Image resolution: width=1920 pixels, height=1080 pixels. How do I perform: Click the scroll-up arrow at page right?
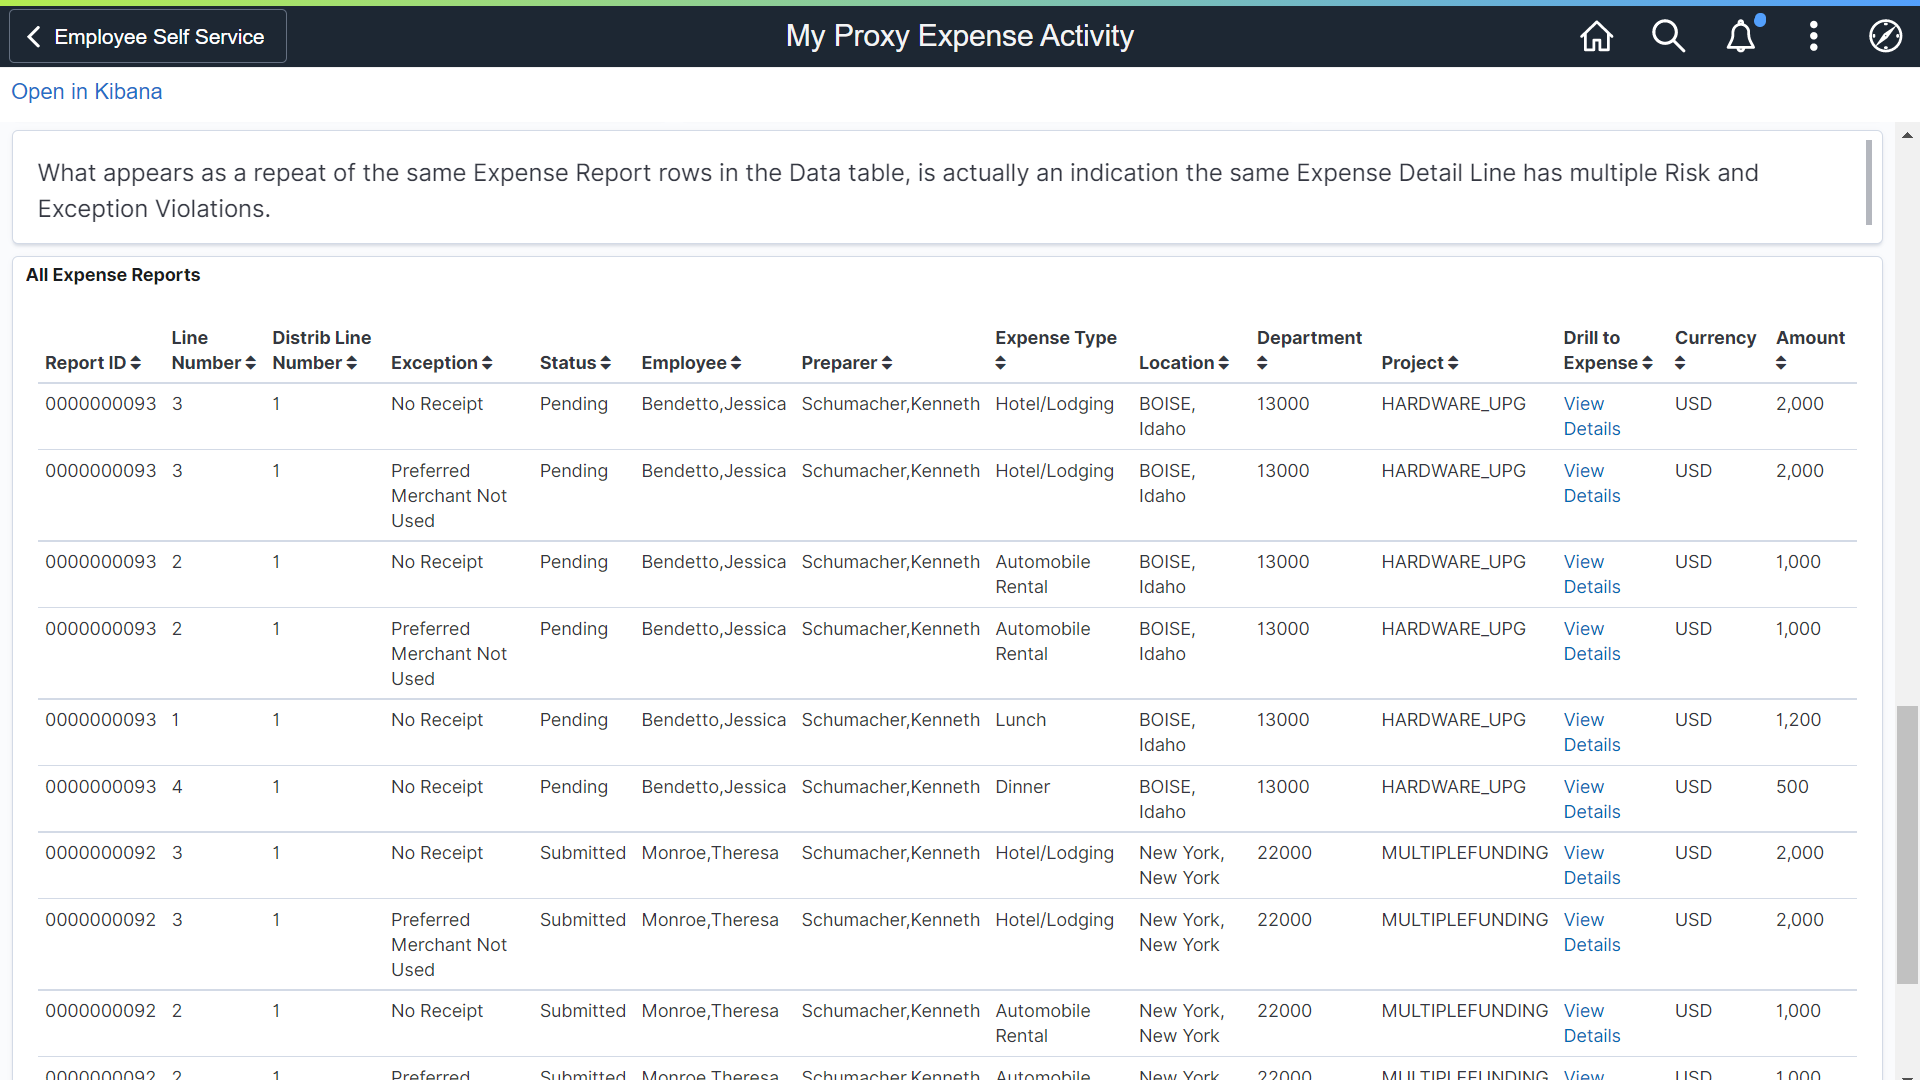coord(1907,135)
